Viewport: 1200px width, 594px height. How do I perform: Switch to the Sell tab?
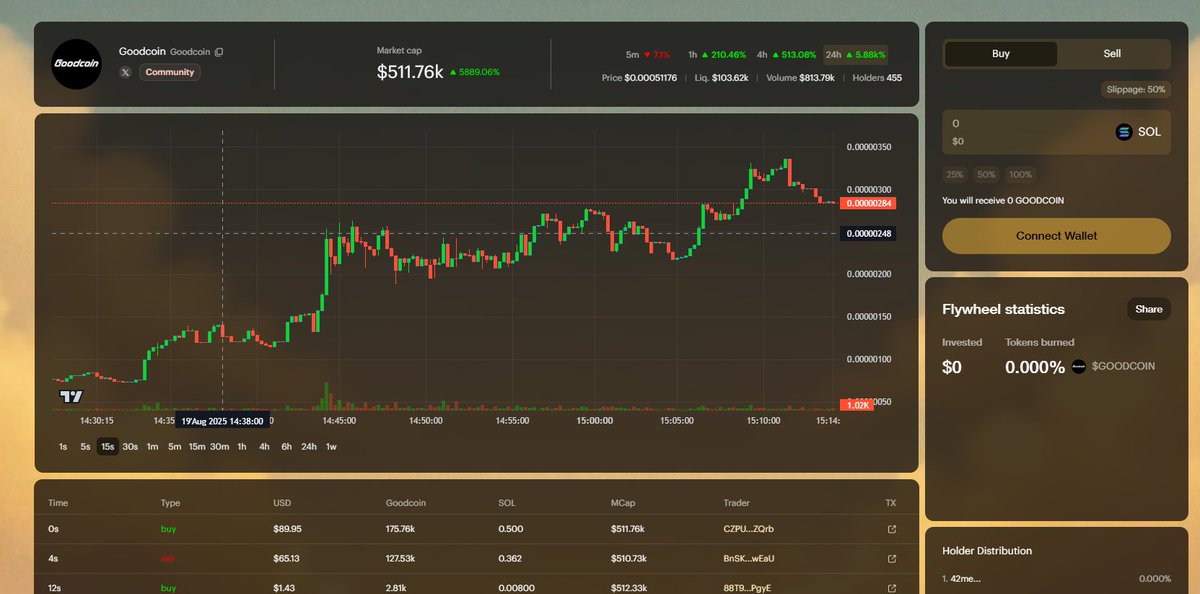click(x=1112, y=54)
